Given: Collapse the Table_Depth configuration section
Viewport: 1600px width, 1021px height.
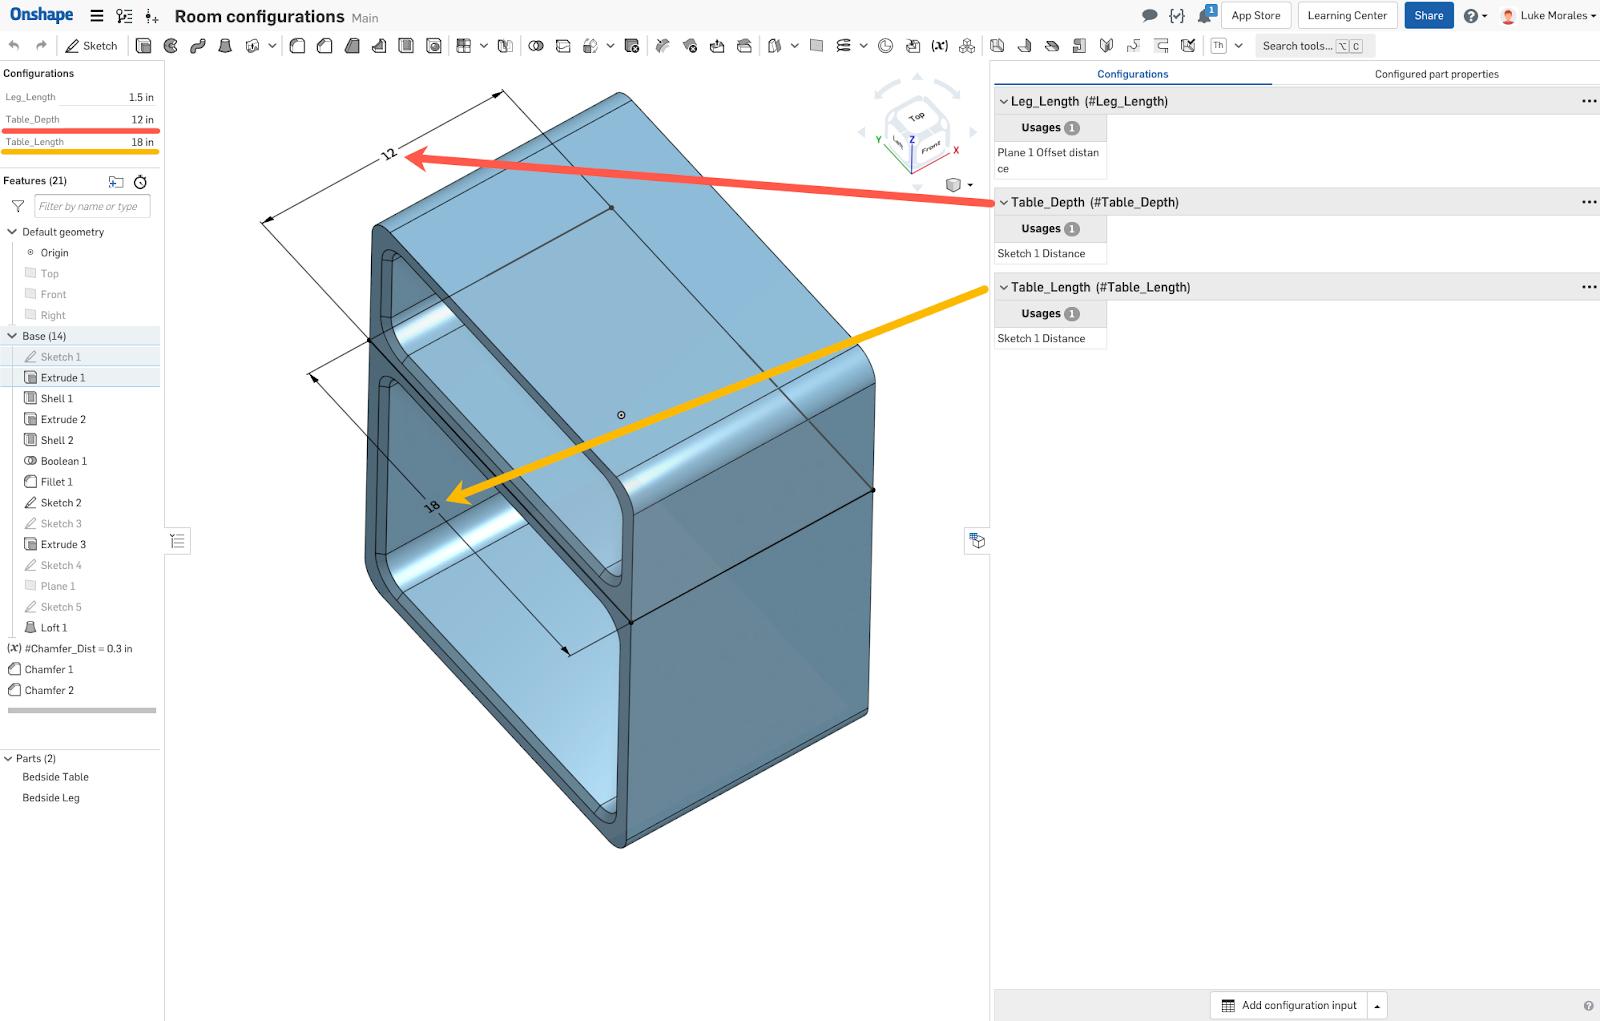Looking at the screenshot, I should tap(1004, 202).
